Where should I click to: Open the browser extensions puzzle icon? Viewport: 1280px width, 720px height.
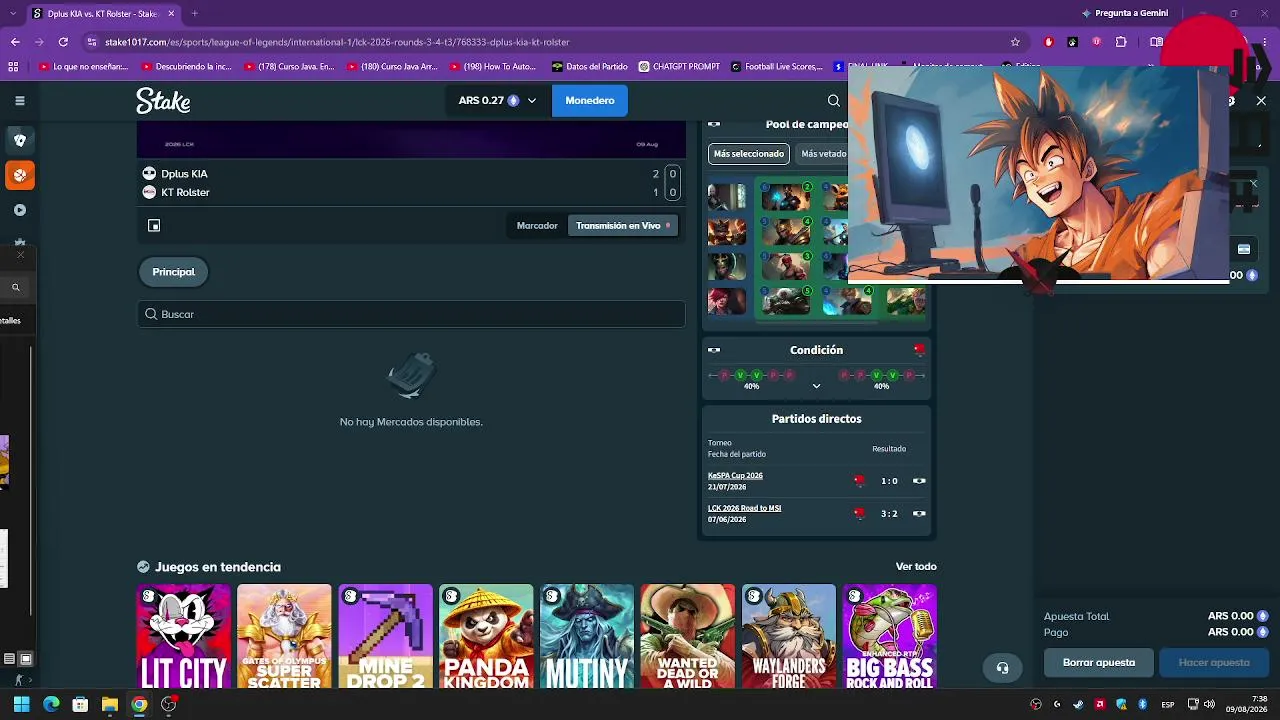click(1121, 42)
